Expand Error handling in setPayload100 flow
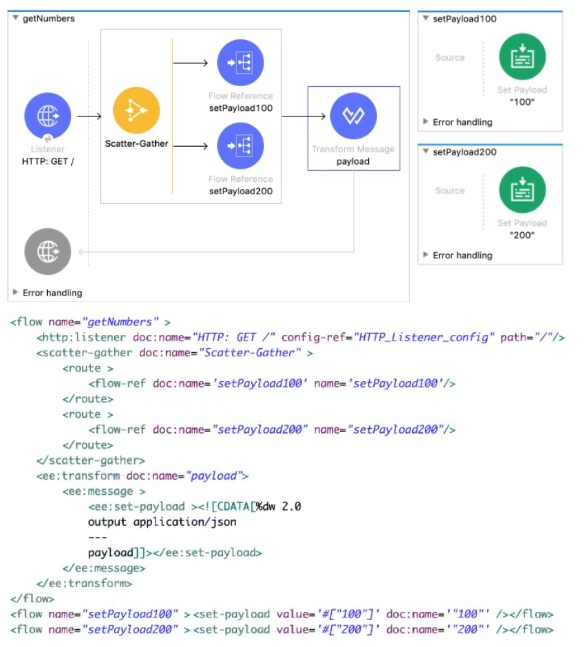 pyautogui.click(x=426, y=121)
